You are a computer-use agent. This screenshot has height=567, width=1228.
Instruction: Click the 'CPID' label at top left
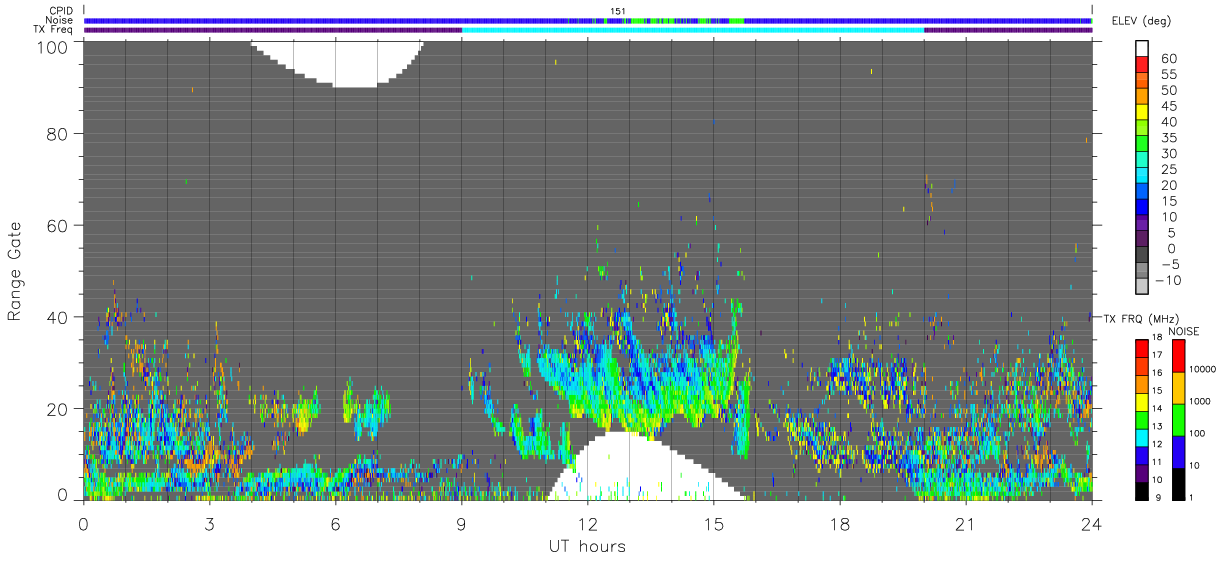point(60,11)
